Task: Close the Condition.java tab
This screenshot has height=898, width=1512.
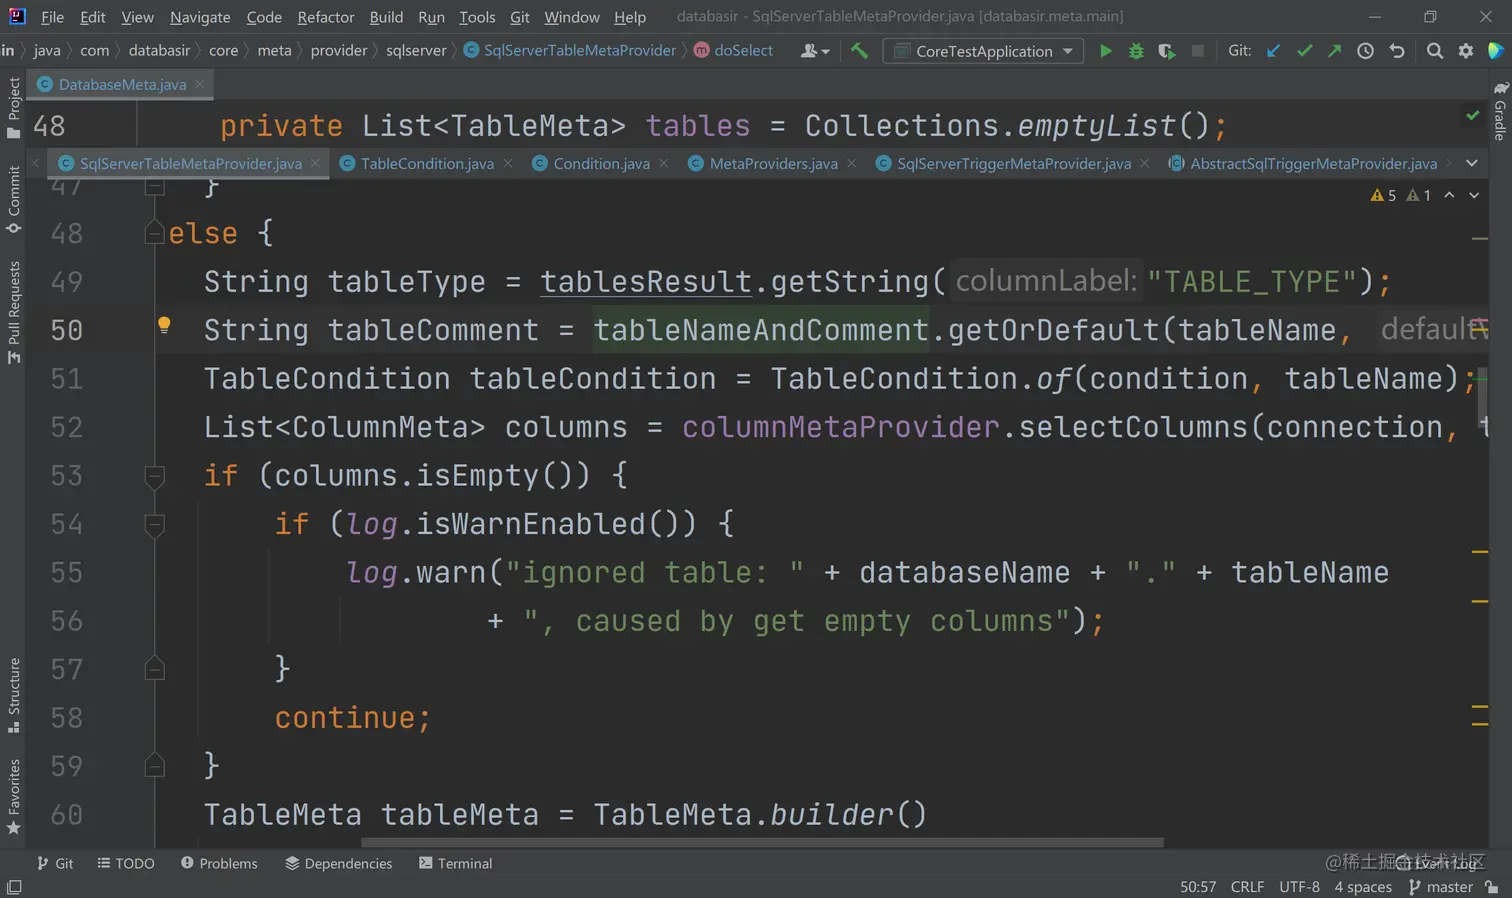Action: click(x=664, y=163)
